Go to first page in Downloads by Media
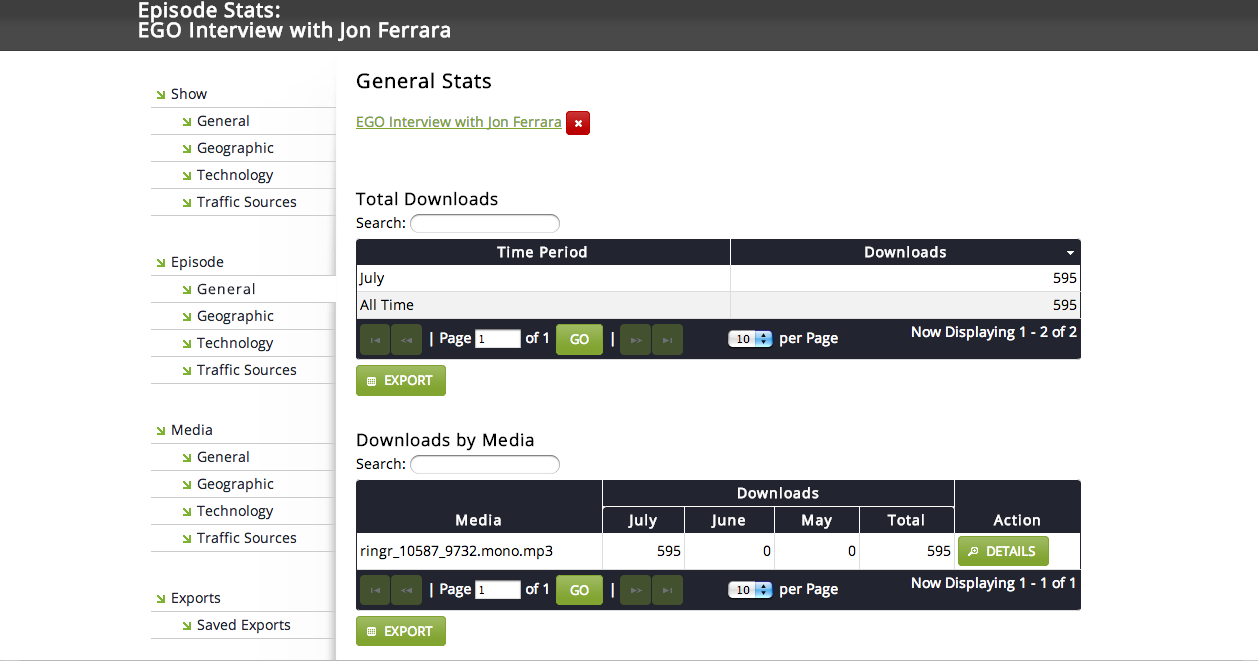This screenshot has height=661, width=1258. point(375,590)
